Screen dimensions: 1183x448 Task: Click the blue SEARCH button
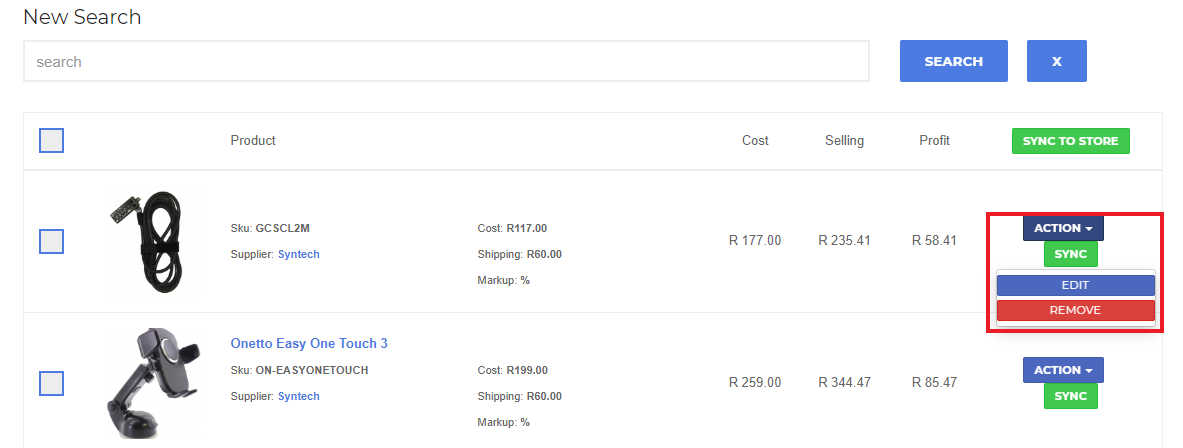(953, 61)
